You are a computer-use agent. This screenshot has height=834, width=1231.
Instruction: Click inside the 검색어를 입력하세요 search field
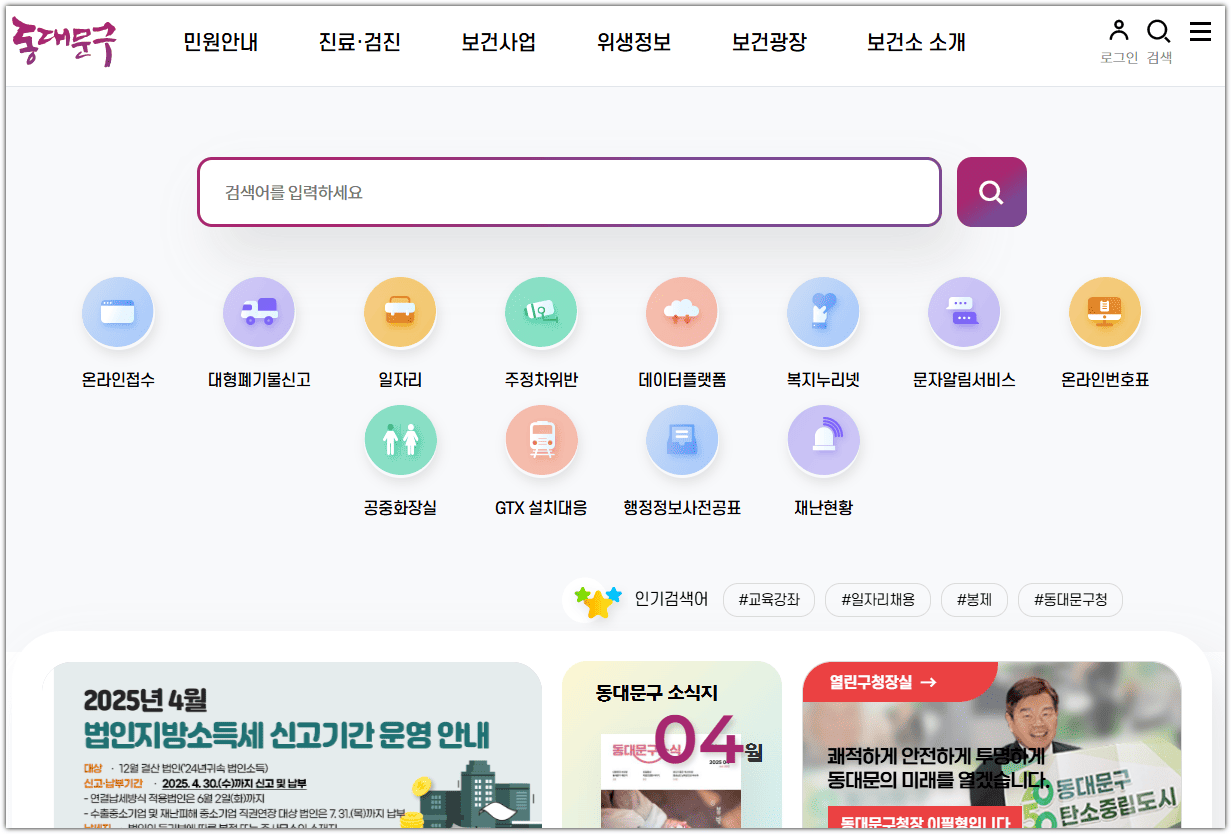[x=569, y=192]
